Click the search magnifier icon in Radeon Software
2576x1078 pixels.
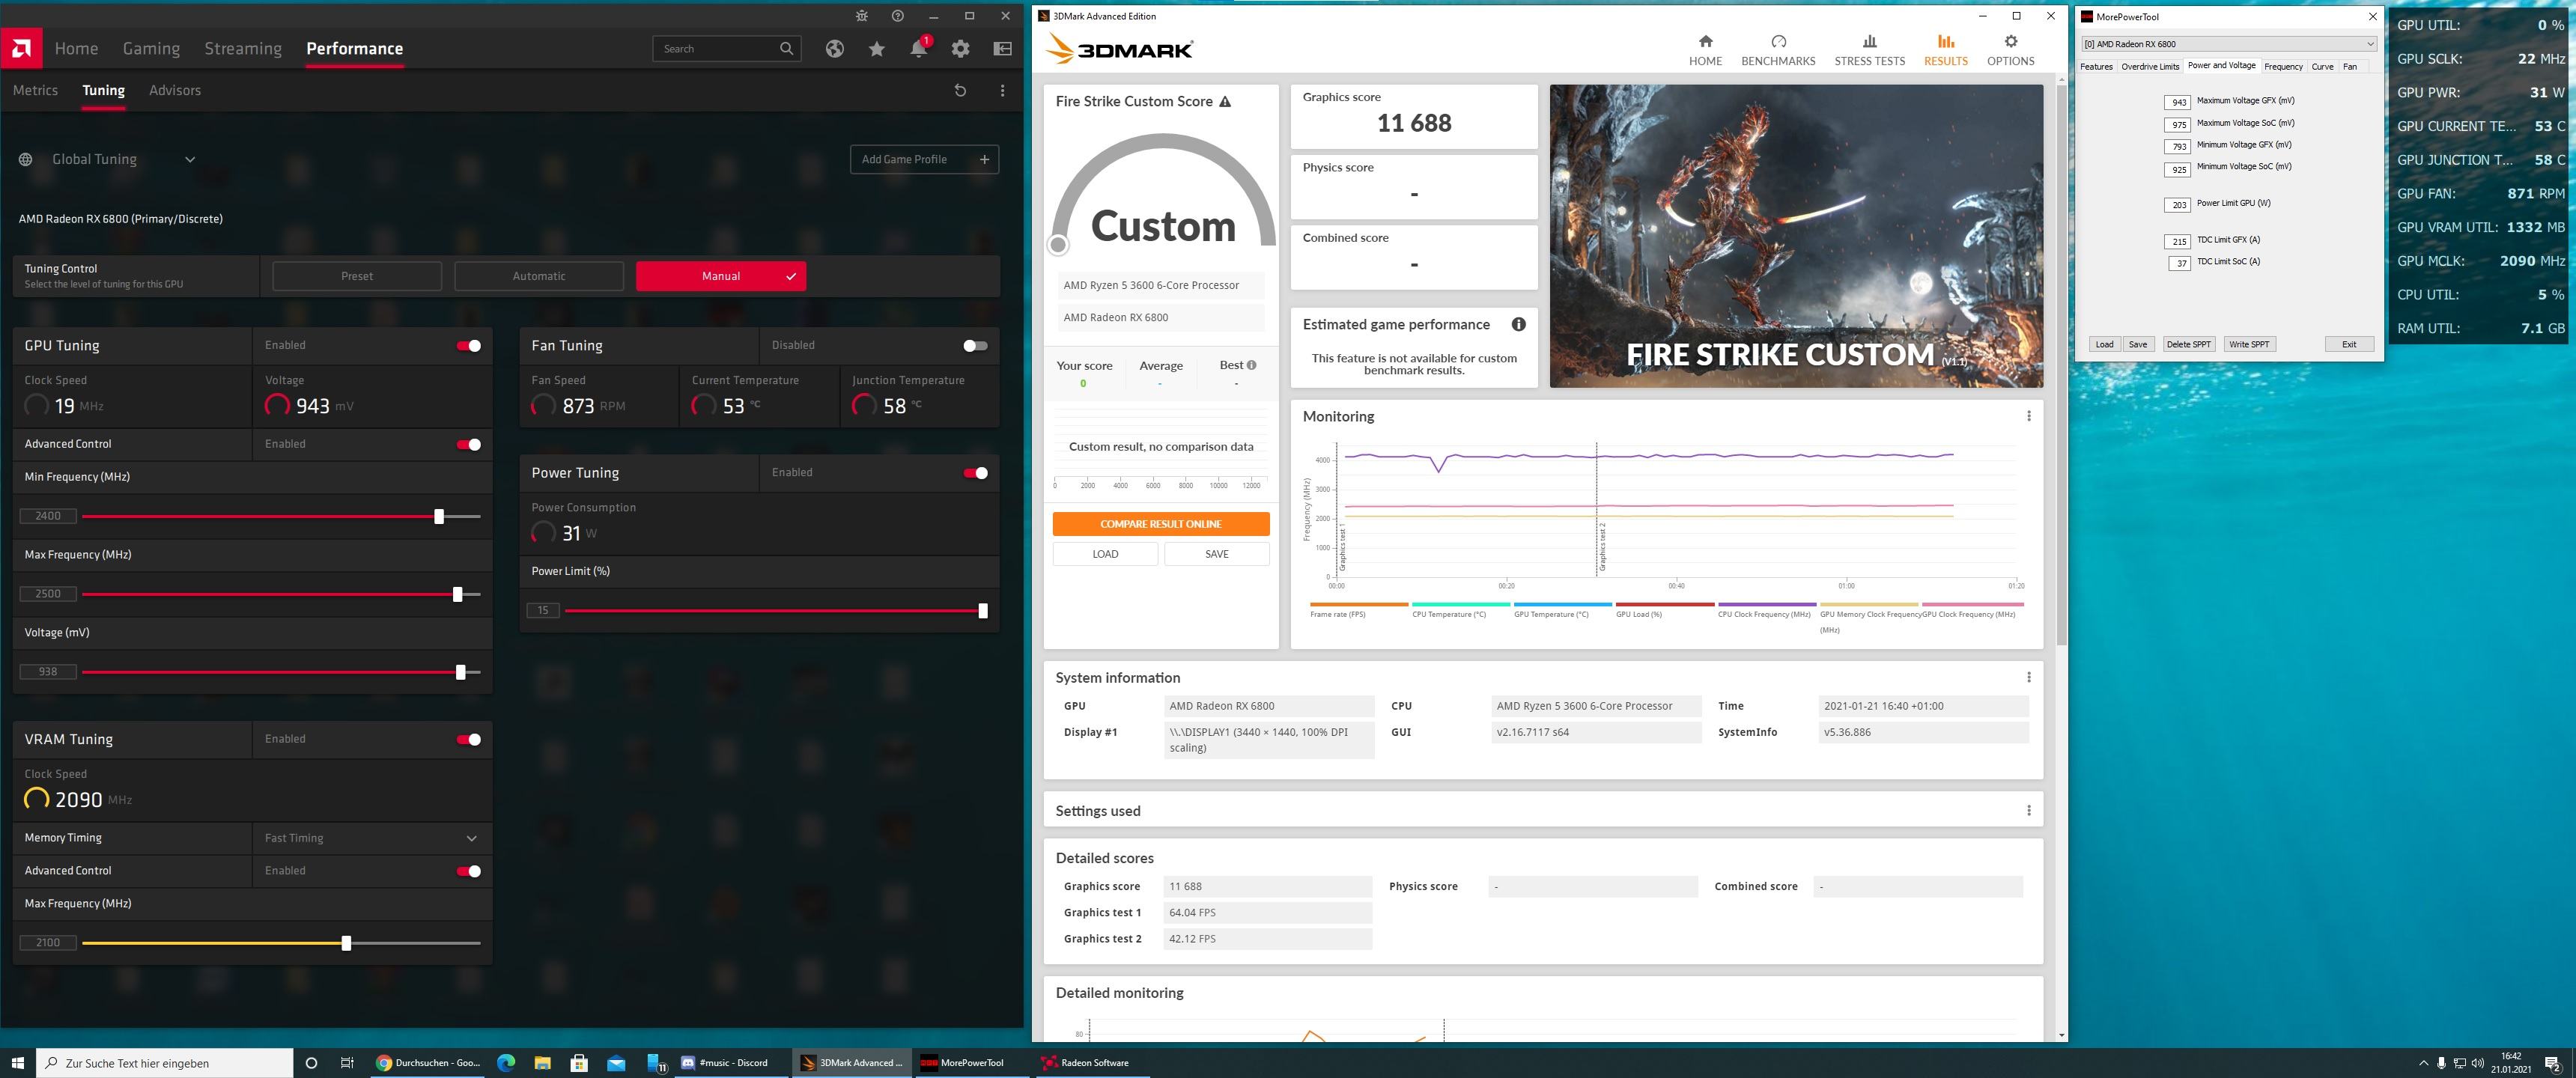786,48
